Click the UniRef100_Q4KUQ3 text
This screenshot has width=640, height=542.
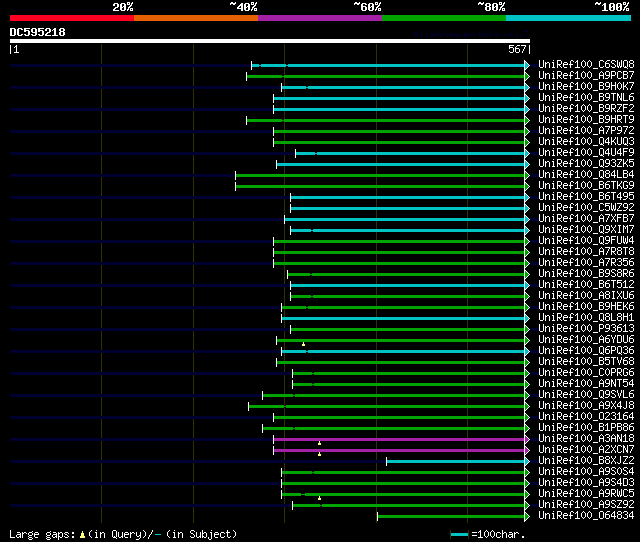point(586,141)
